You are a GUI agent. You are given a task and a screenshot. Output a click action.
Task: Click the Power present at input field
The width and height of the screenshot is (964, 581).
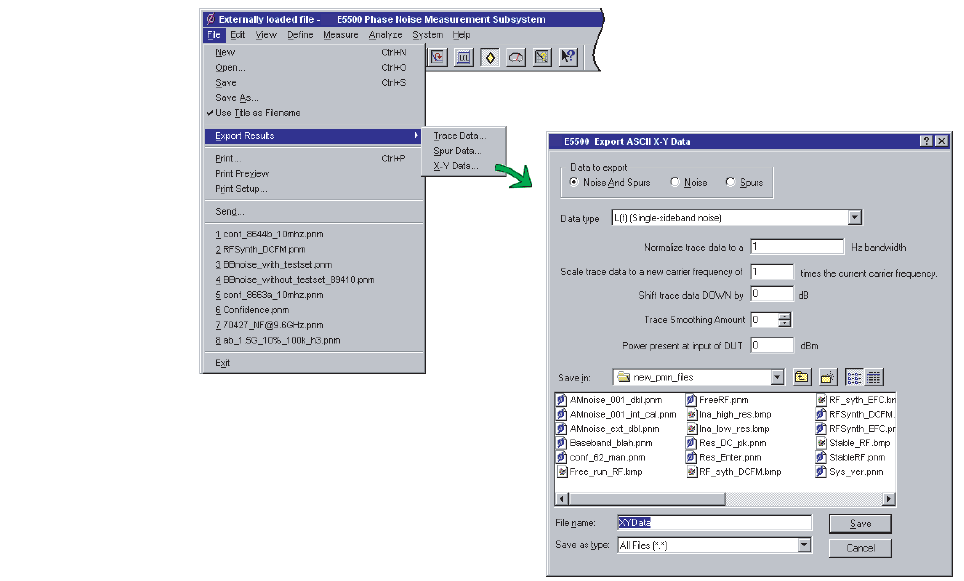point(772,346)
